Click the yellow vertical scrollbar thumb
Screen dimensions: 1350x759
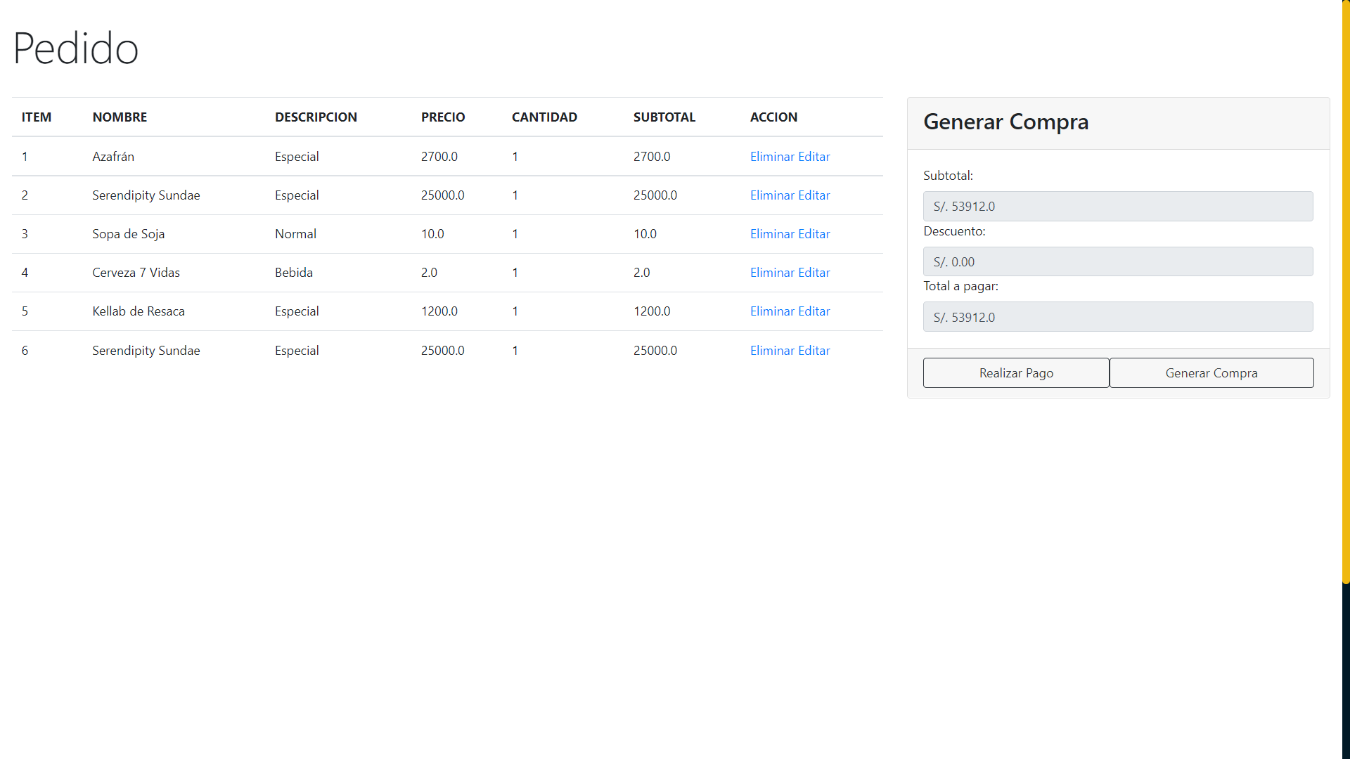point(1345,290)
